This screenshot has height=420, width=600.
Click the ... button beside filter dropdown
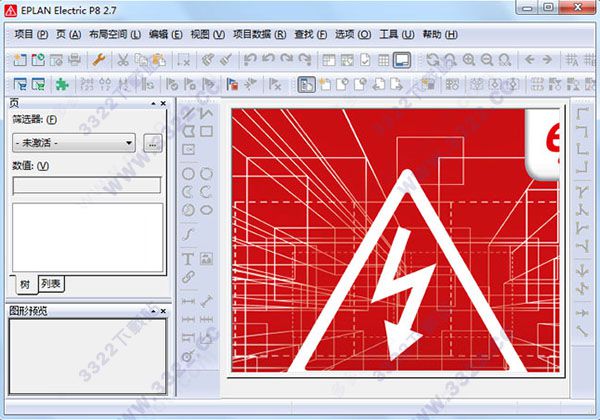[x=152, y=143]
